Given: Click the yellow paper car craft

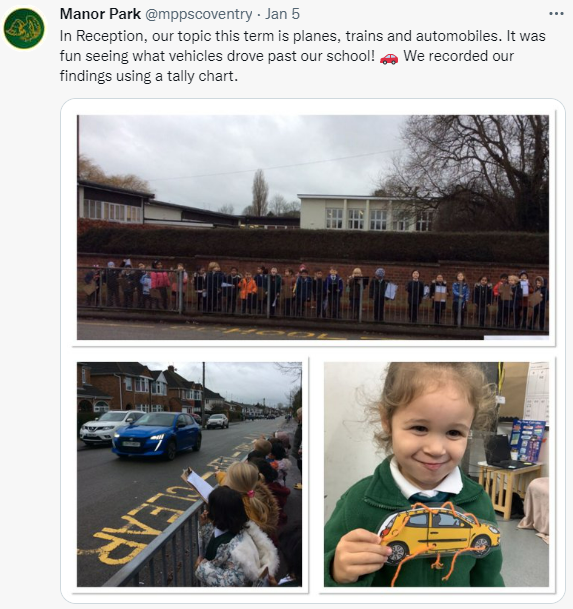Looking at the screenshot, I should click(438, 532).
